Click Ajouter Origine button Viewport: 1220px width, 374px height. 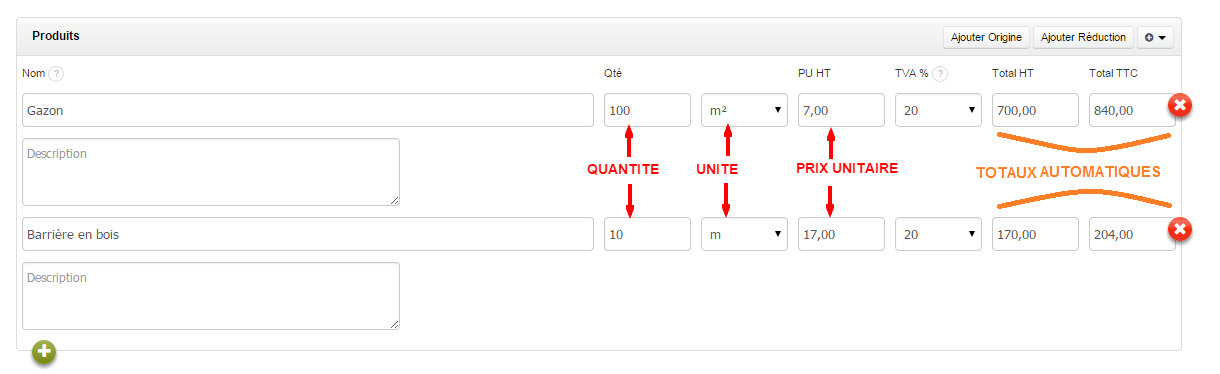pyautogui.click(x=986, y=37)
